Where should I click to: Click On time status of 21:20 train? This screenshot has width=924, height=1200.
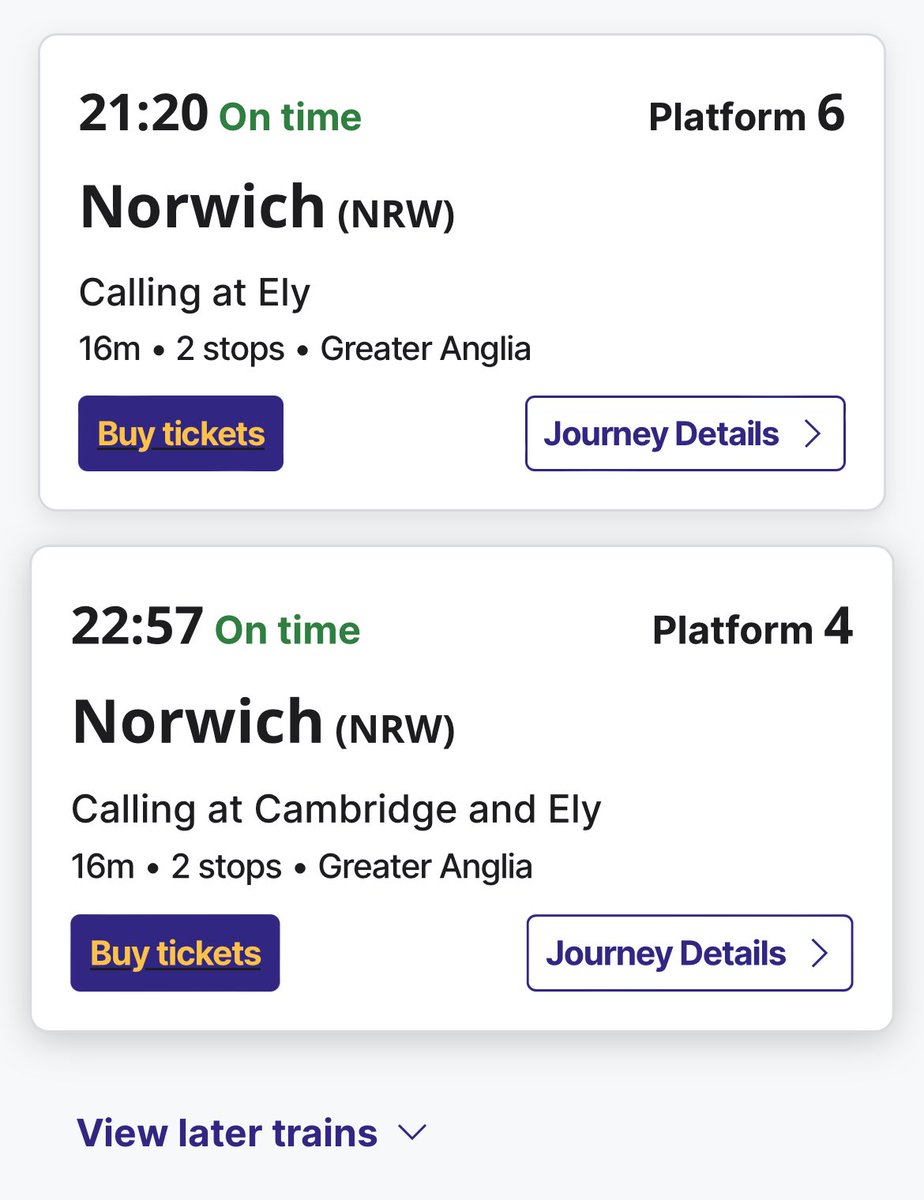pos(290,117)
